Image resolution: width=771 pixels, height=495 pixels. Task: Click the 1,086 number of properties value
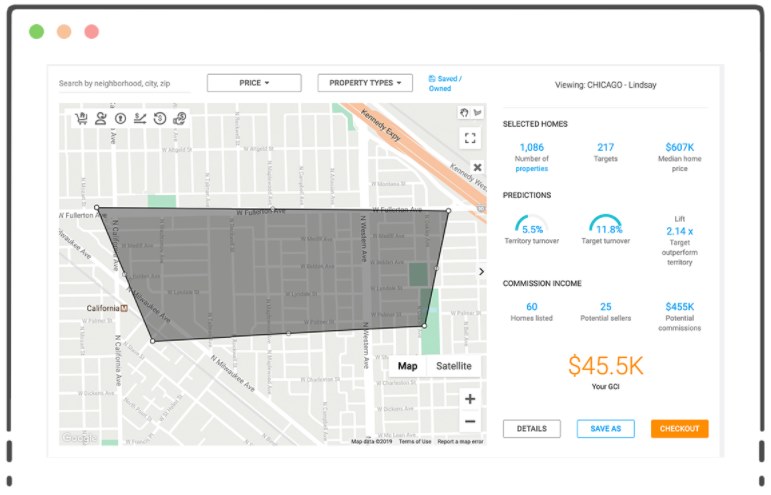coord(532,147)
